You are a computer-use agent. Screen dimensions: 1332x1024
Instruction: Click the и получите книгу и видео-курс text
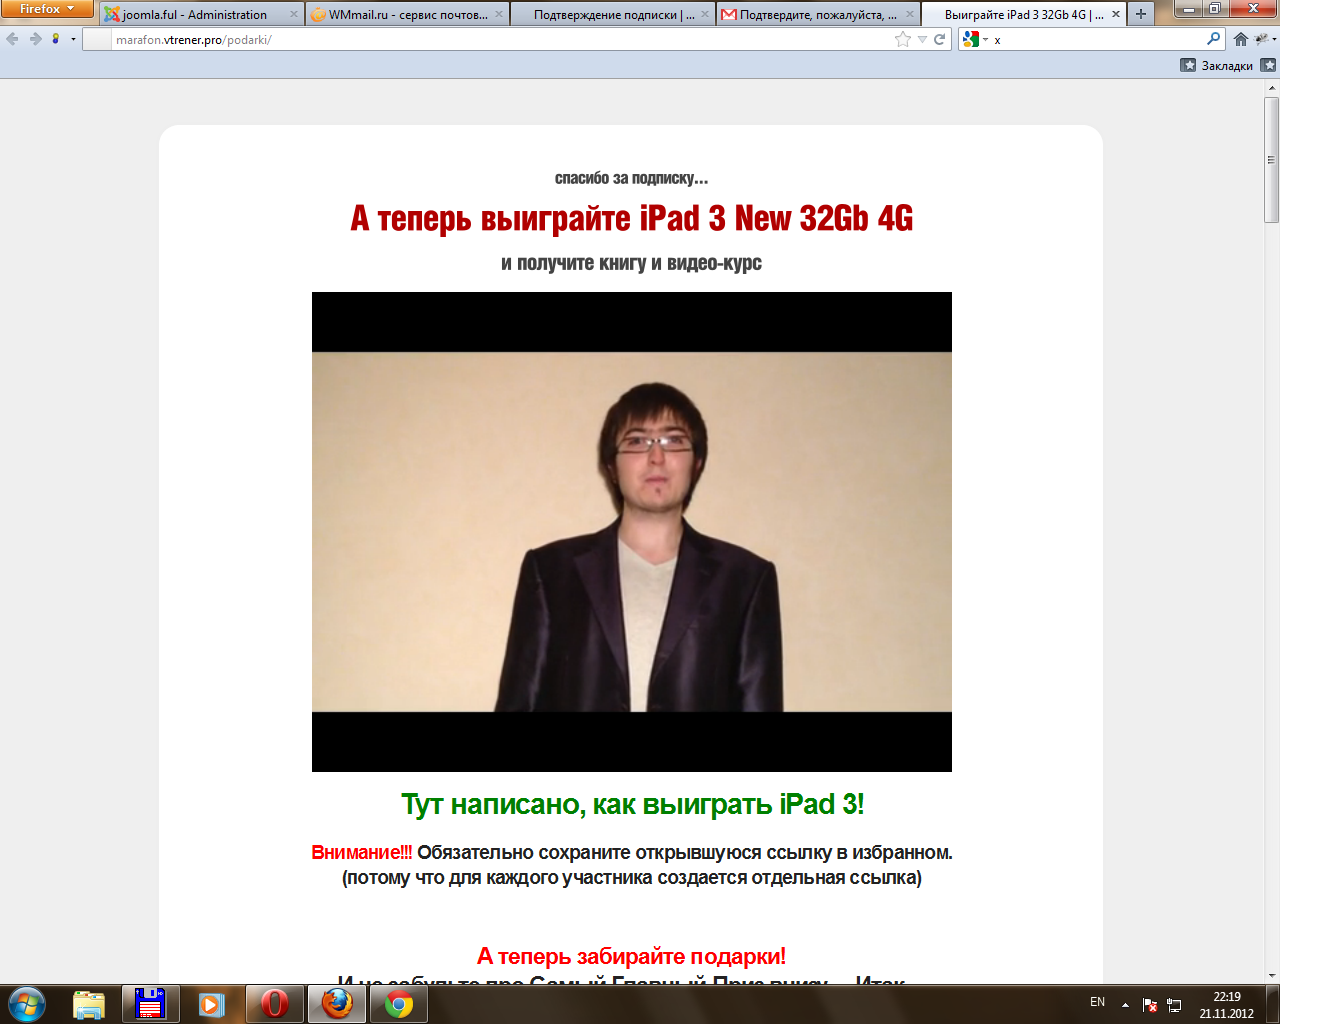click(632, 263)
